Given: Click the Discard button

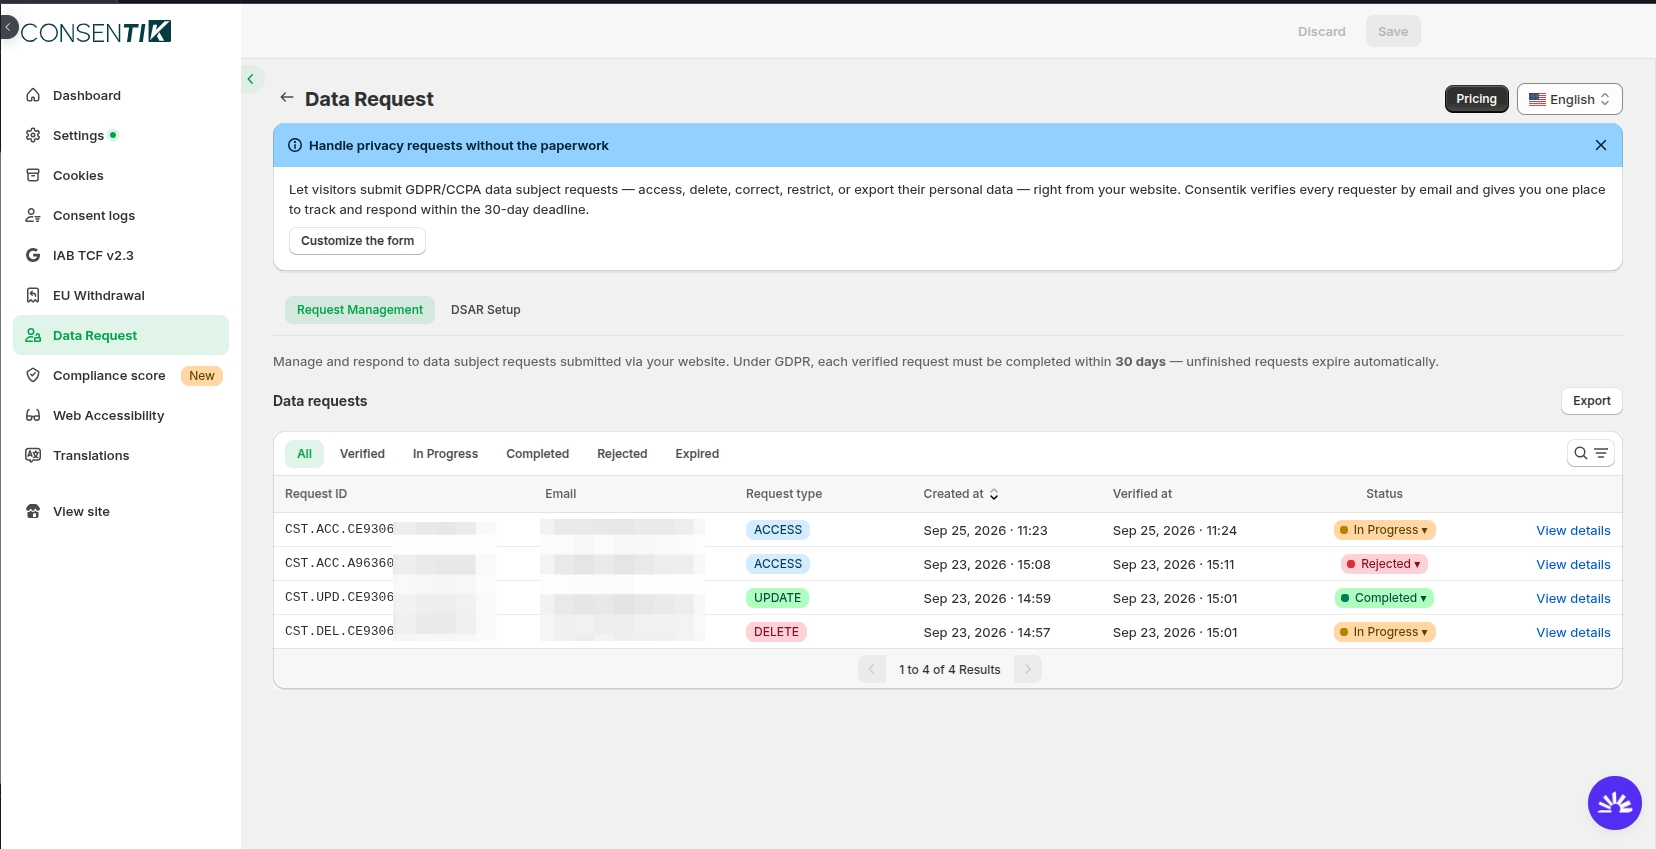Looking at the screenshot, I should (1322, 32).
